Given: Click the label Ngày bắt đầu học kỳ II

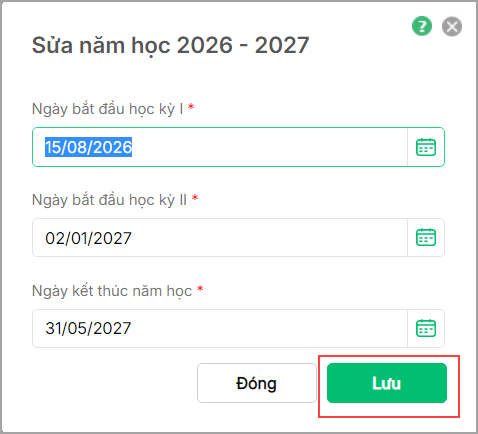Looking at the screenshot, I should point(109,200).
